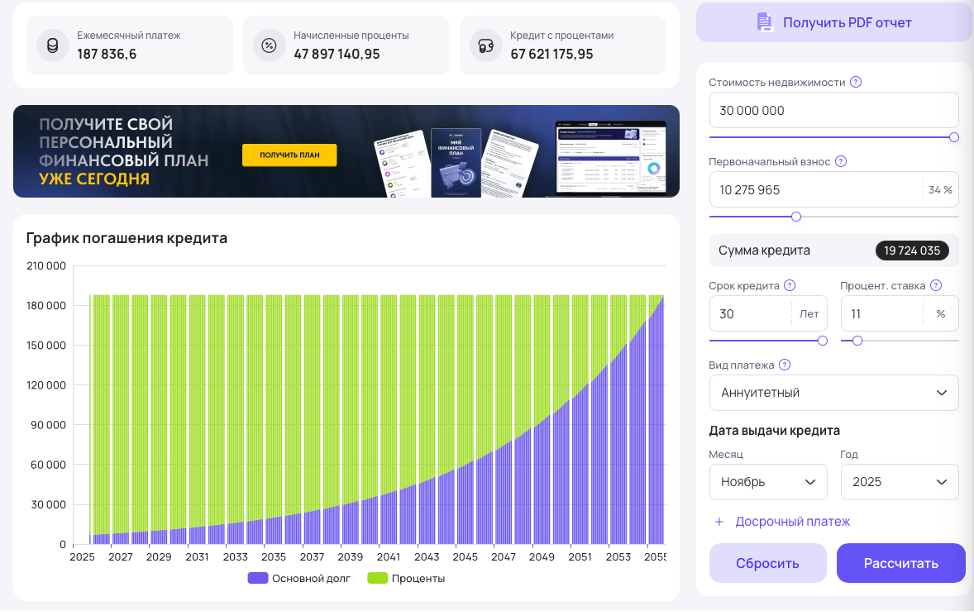Click the chart title График погашения кредита
This screenshot has width=974, height=612.
click(127, 238)
